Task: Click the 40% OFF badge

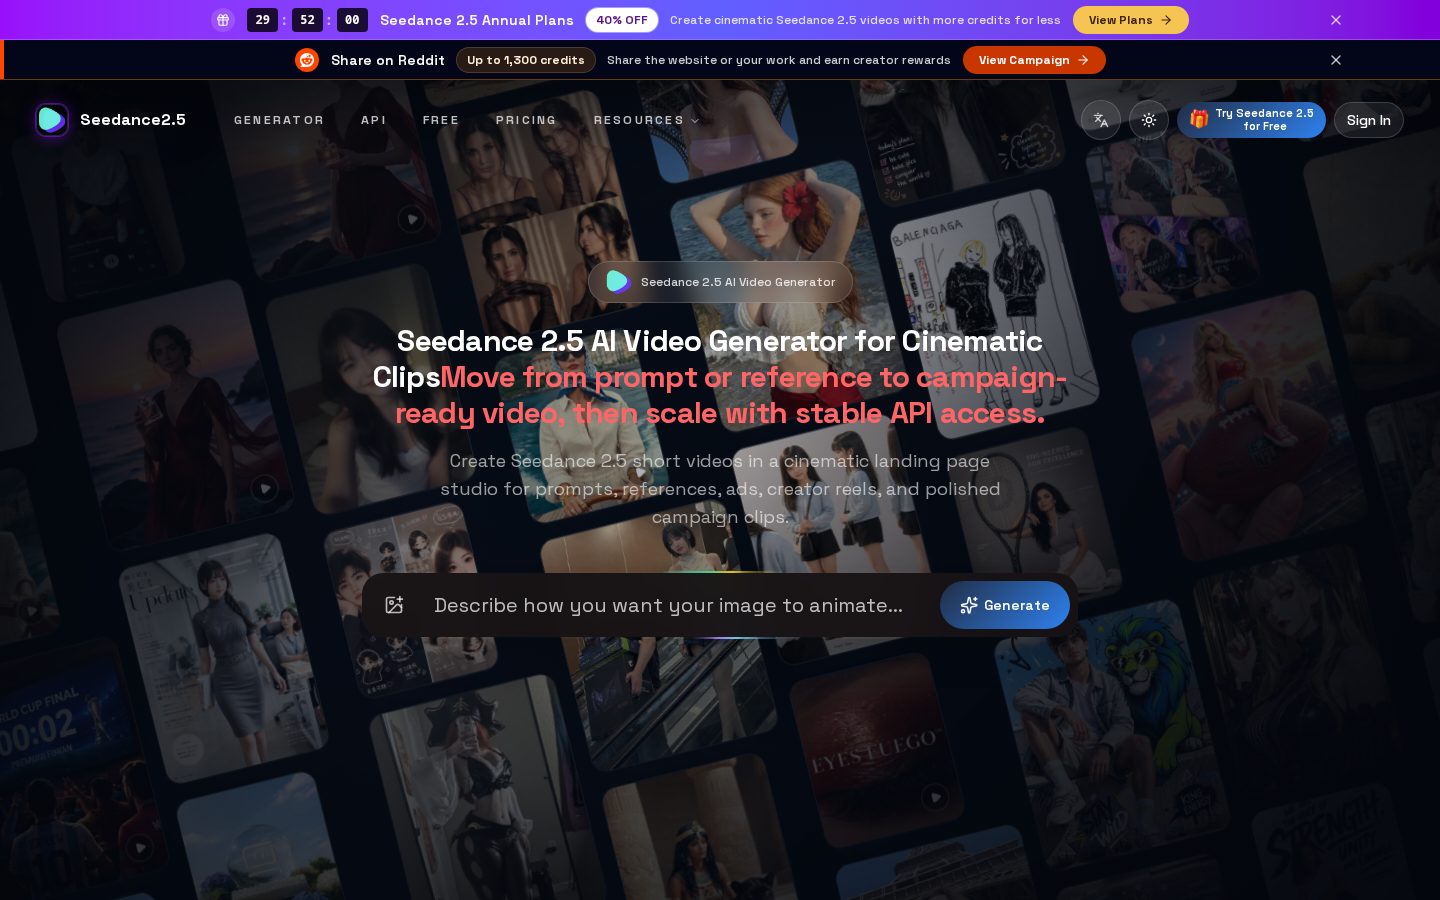Action: (x=622, y=20)
